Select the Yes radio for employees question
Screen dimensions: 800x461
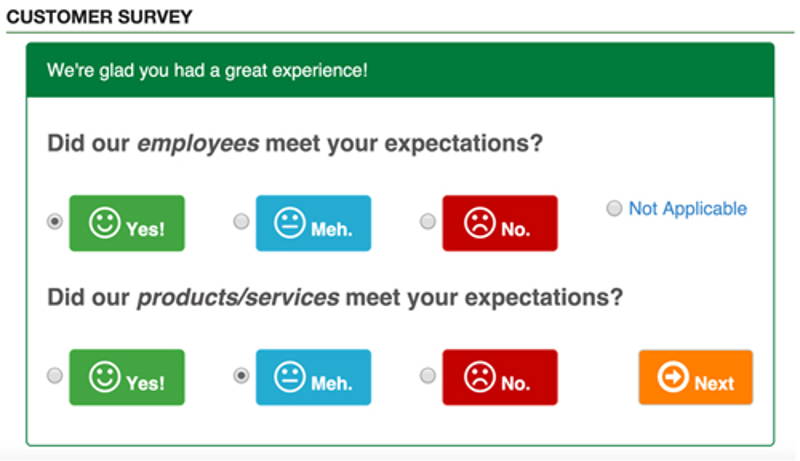(x=55, y=222)
